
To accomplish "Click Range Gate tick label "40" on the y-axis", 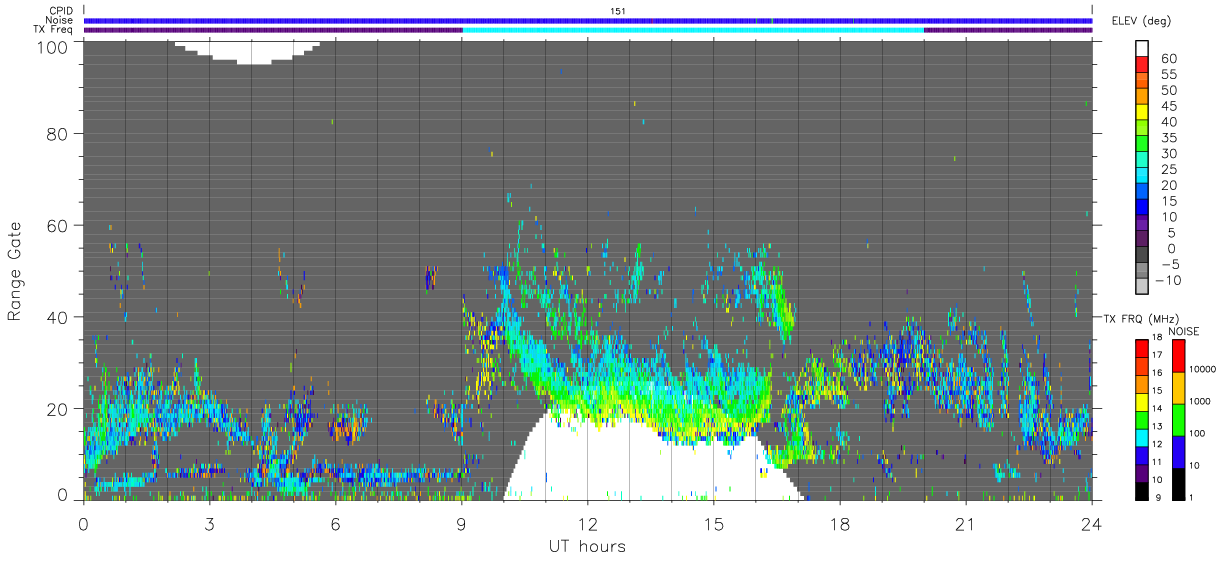I will (x=57, y=317).
